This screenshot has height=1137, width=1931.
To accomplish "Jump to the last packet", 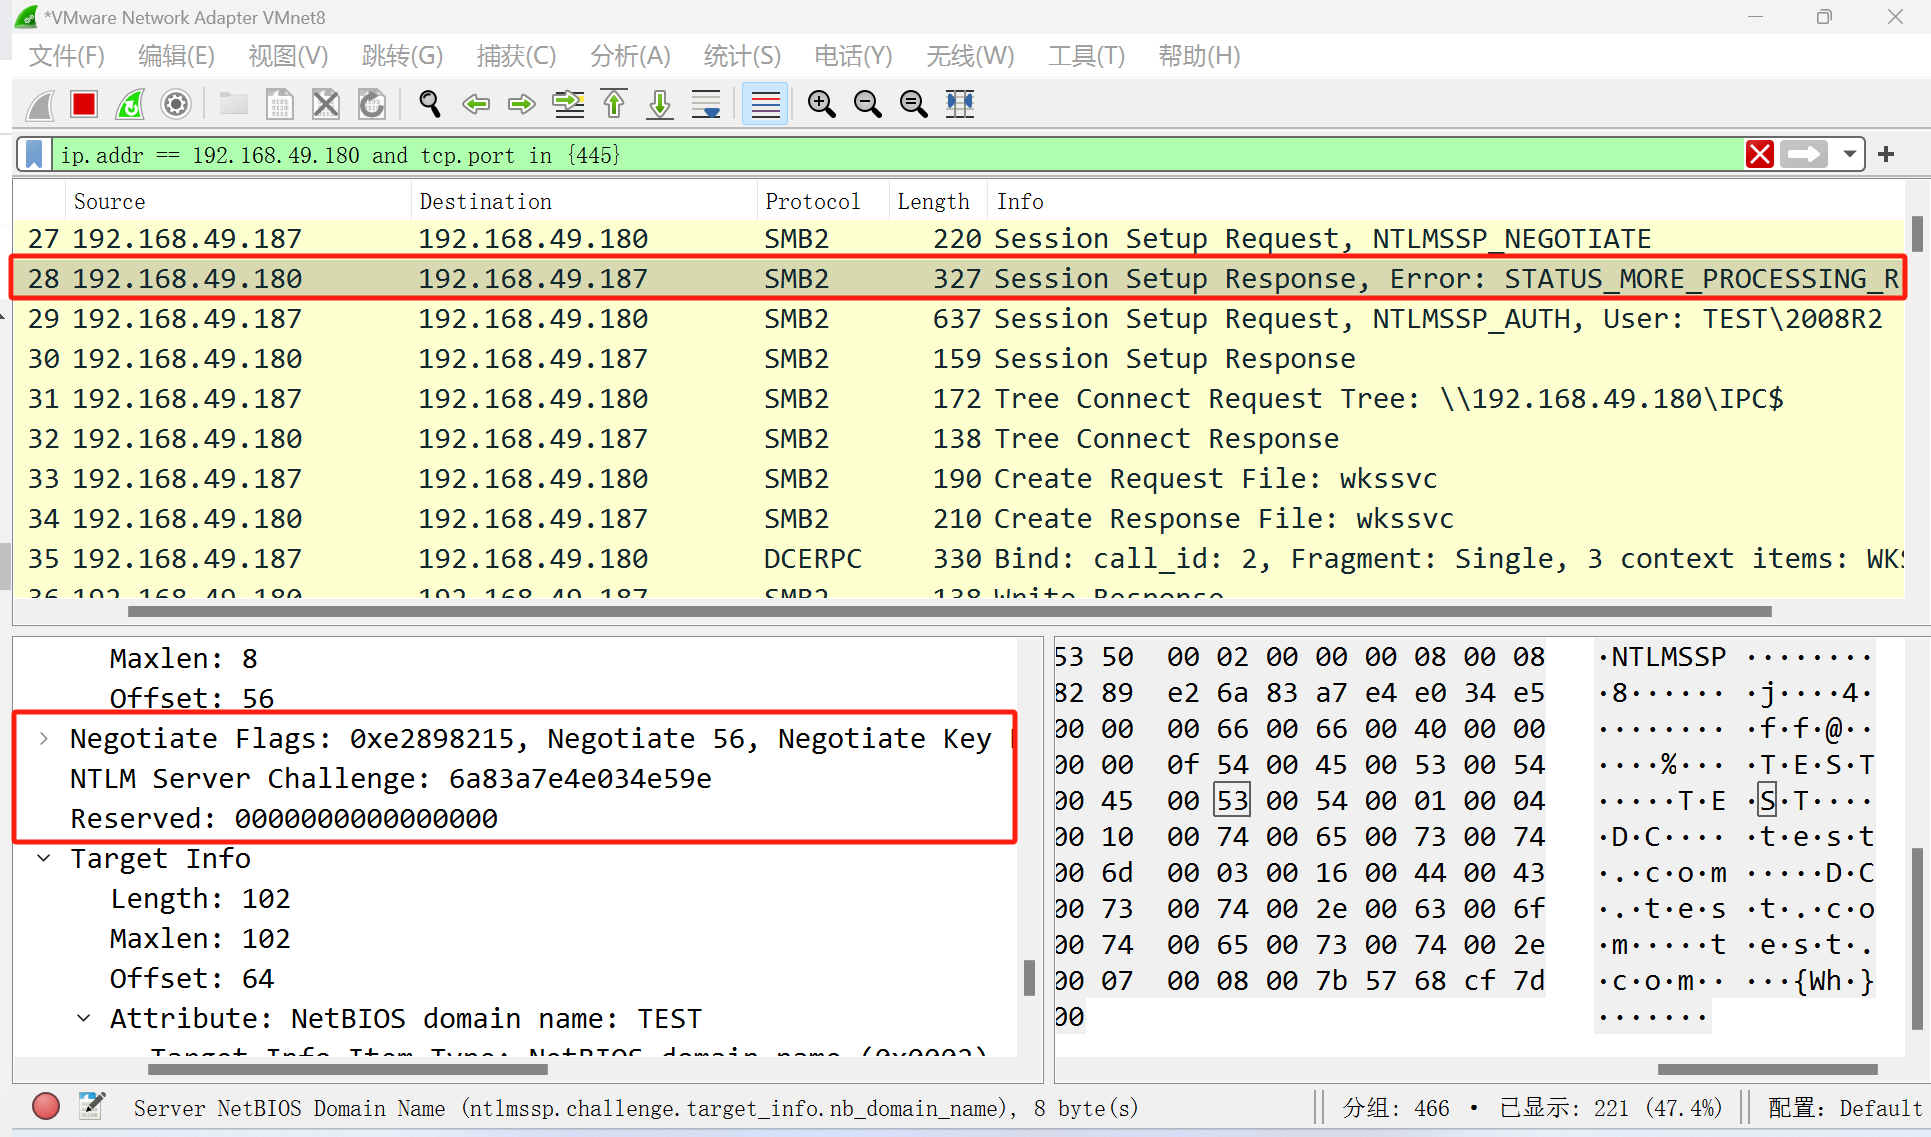I will click(x=660, y=104).
